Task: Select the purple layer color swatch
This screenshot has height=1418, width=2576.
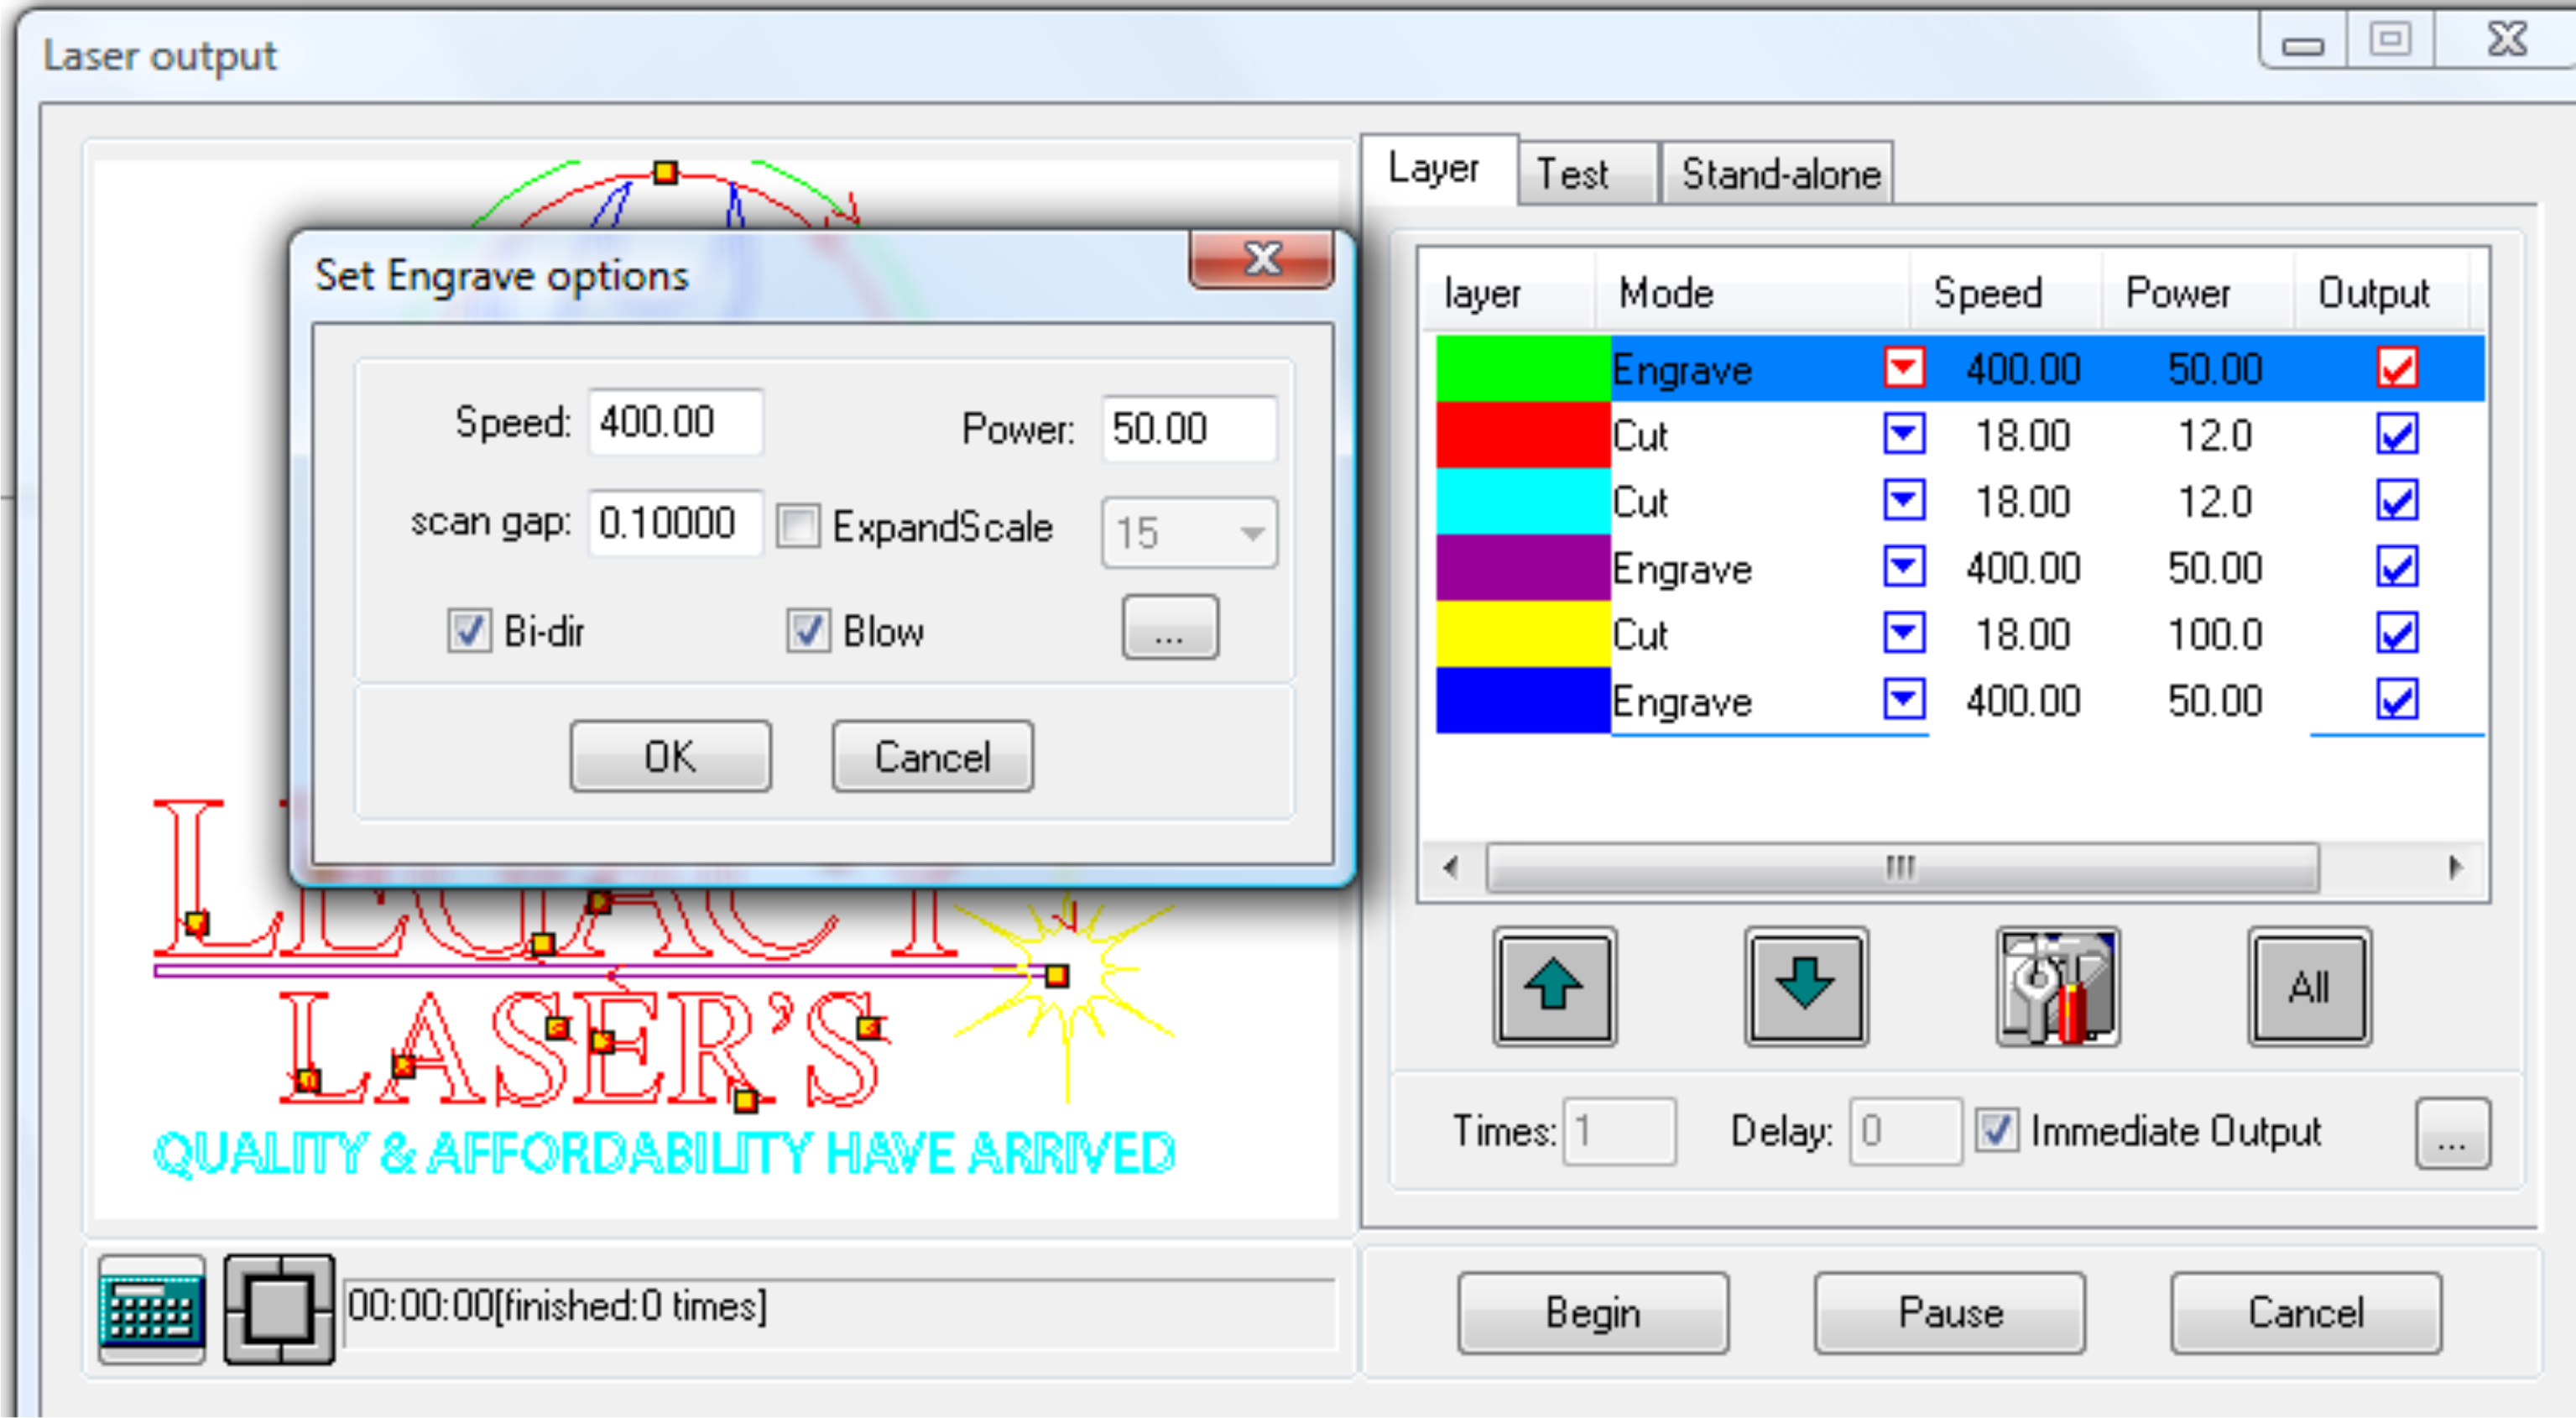Action: [1523, 567]
